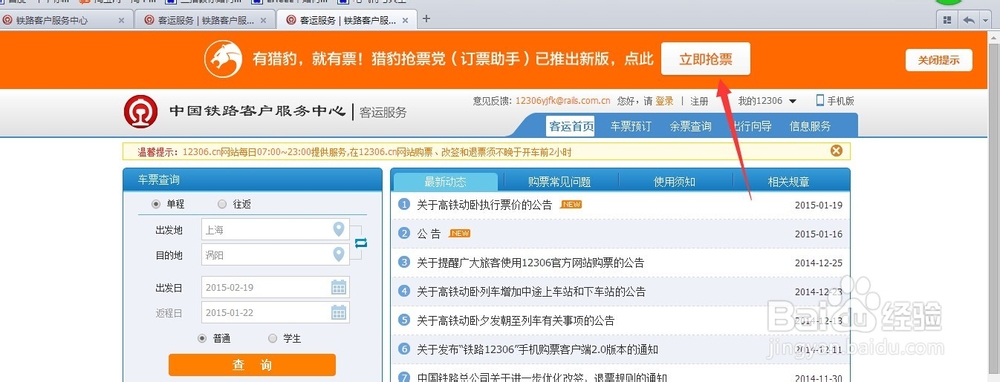Click the orange 查询 search button
This screenshot has height=382, width=1000.
[252, 365]
